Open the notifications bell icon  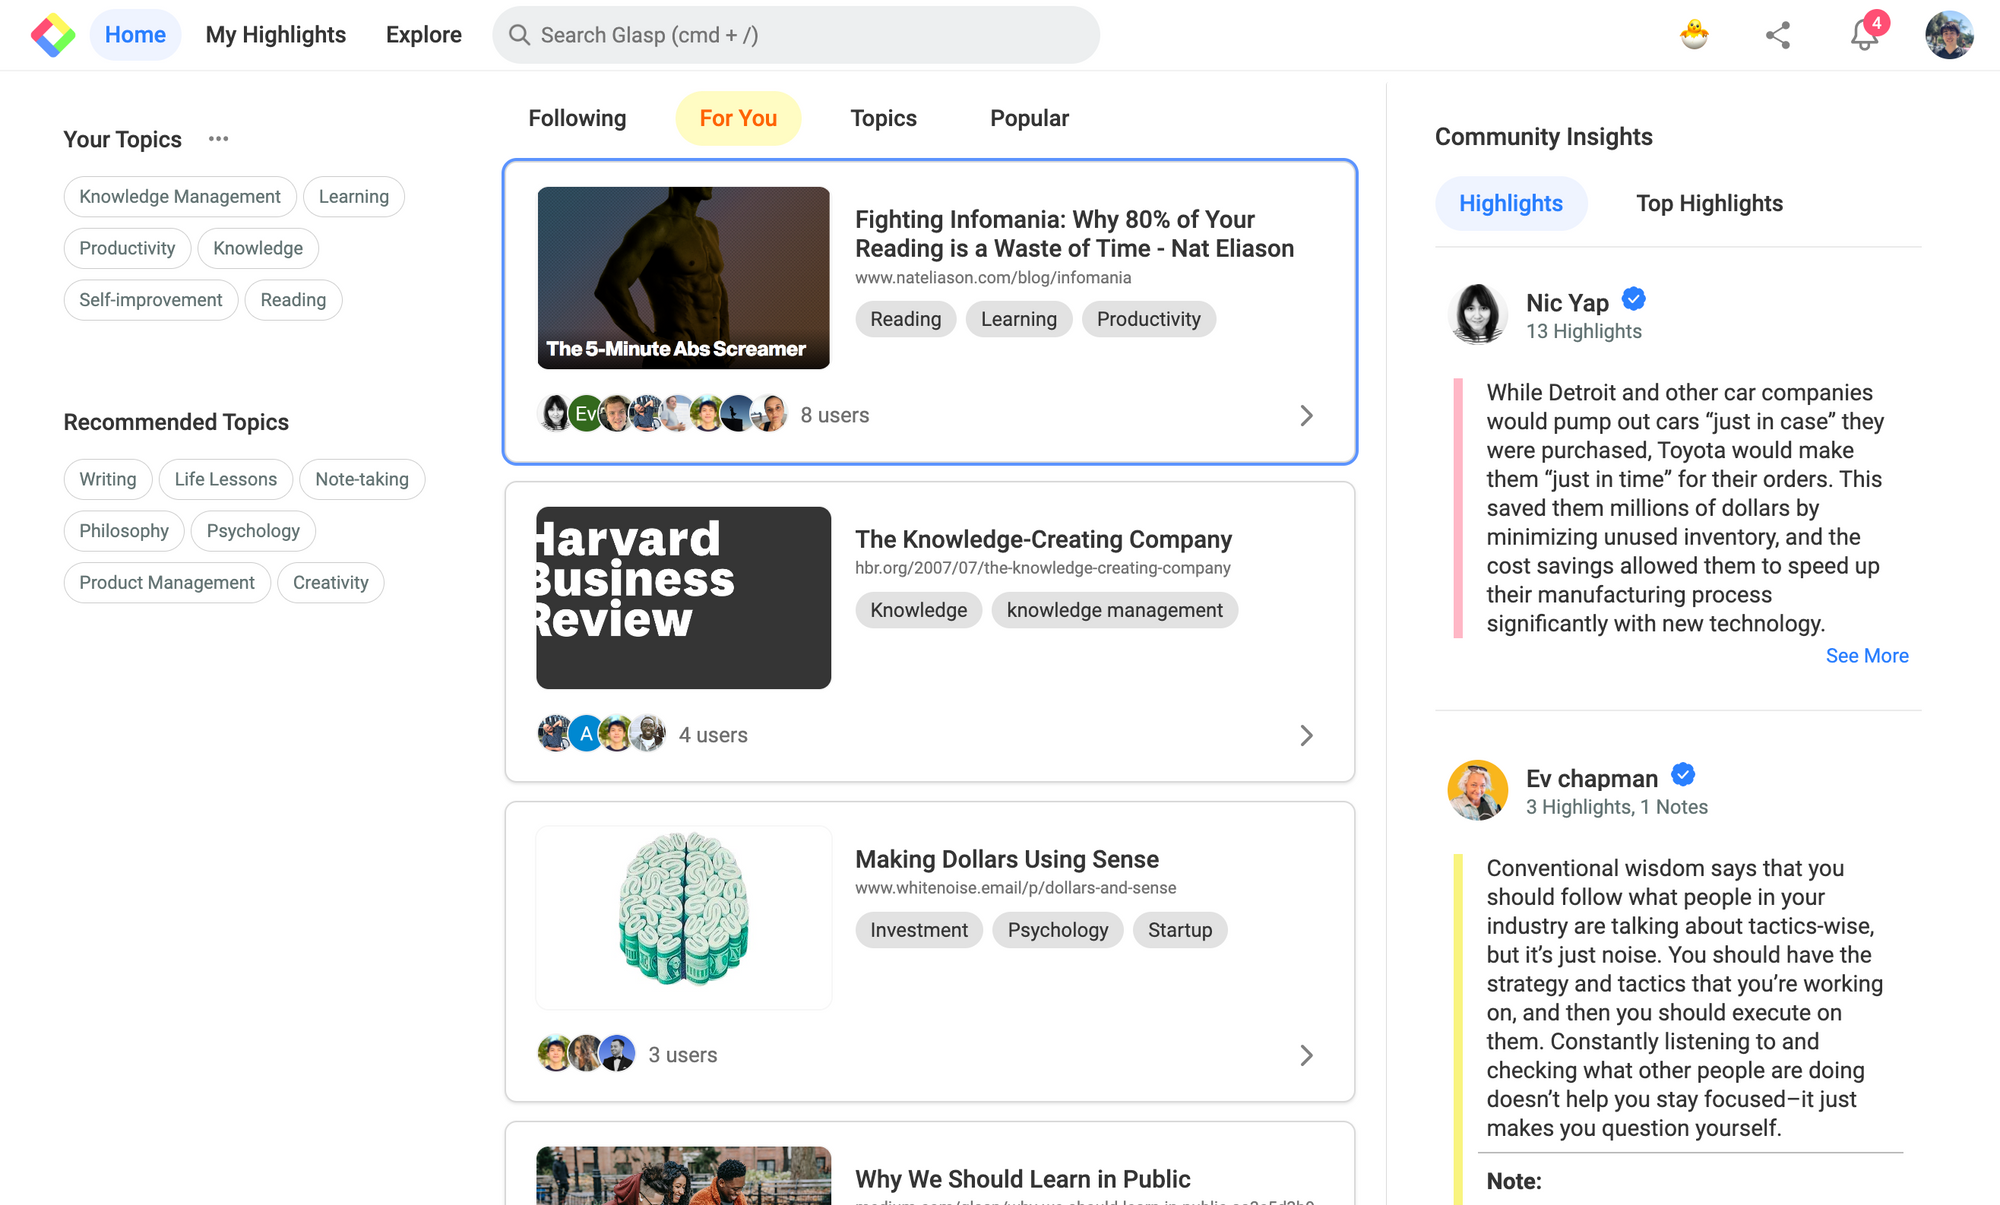[1864, 35]
